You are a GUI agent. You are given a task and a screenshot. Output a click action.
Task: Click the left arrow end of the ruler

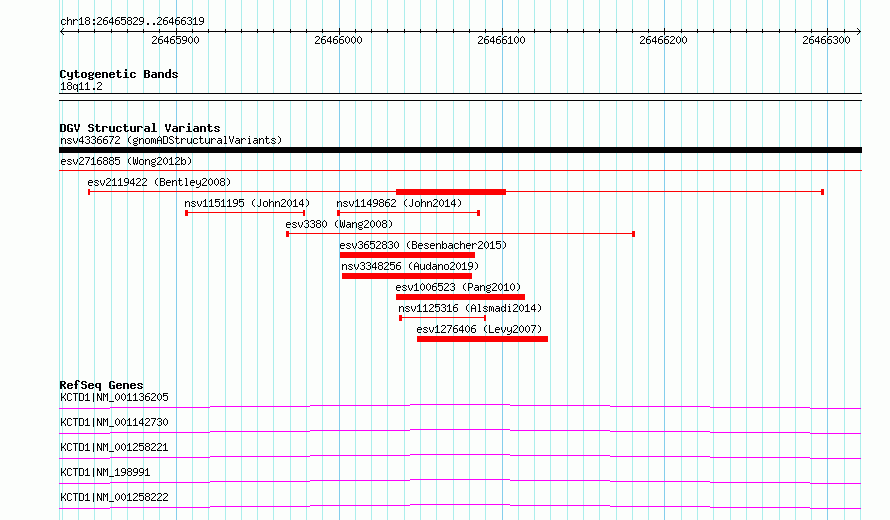62,32
